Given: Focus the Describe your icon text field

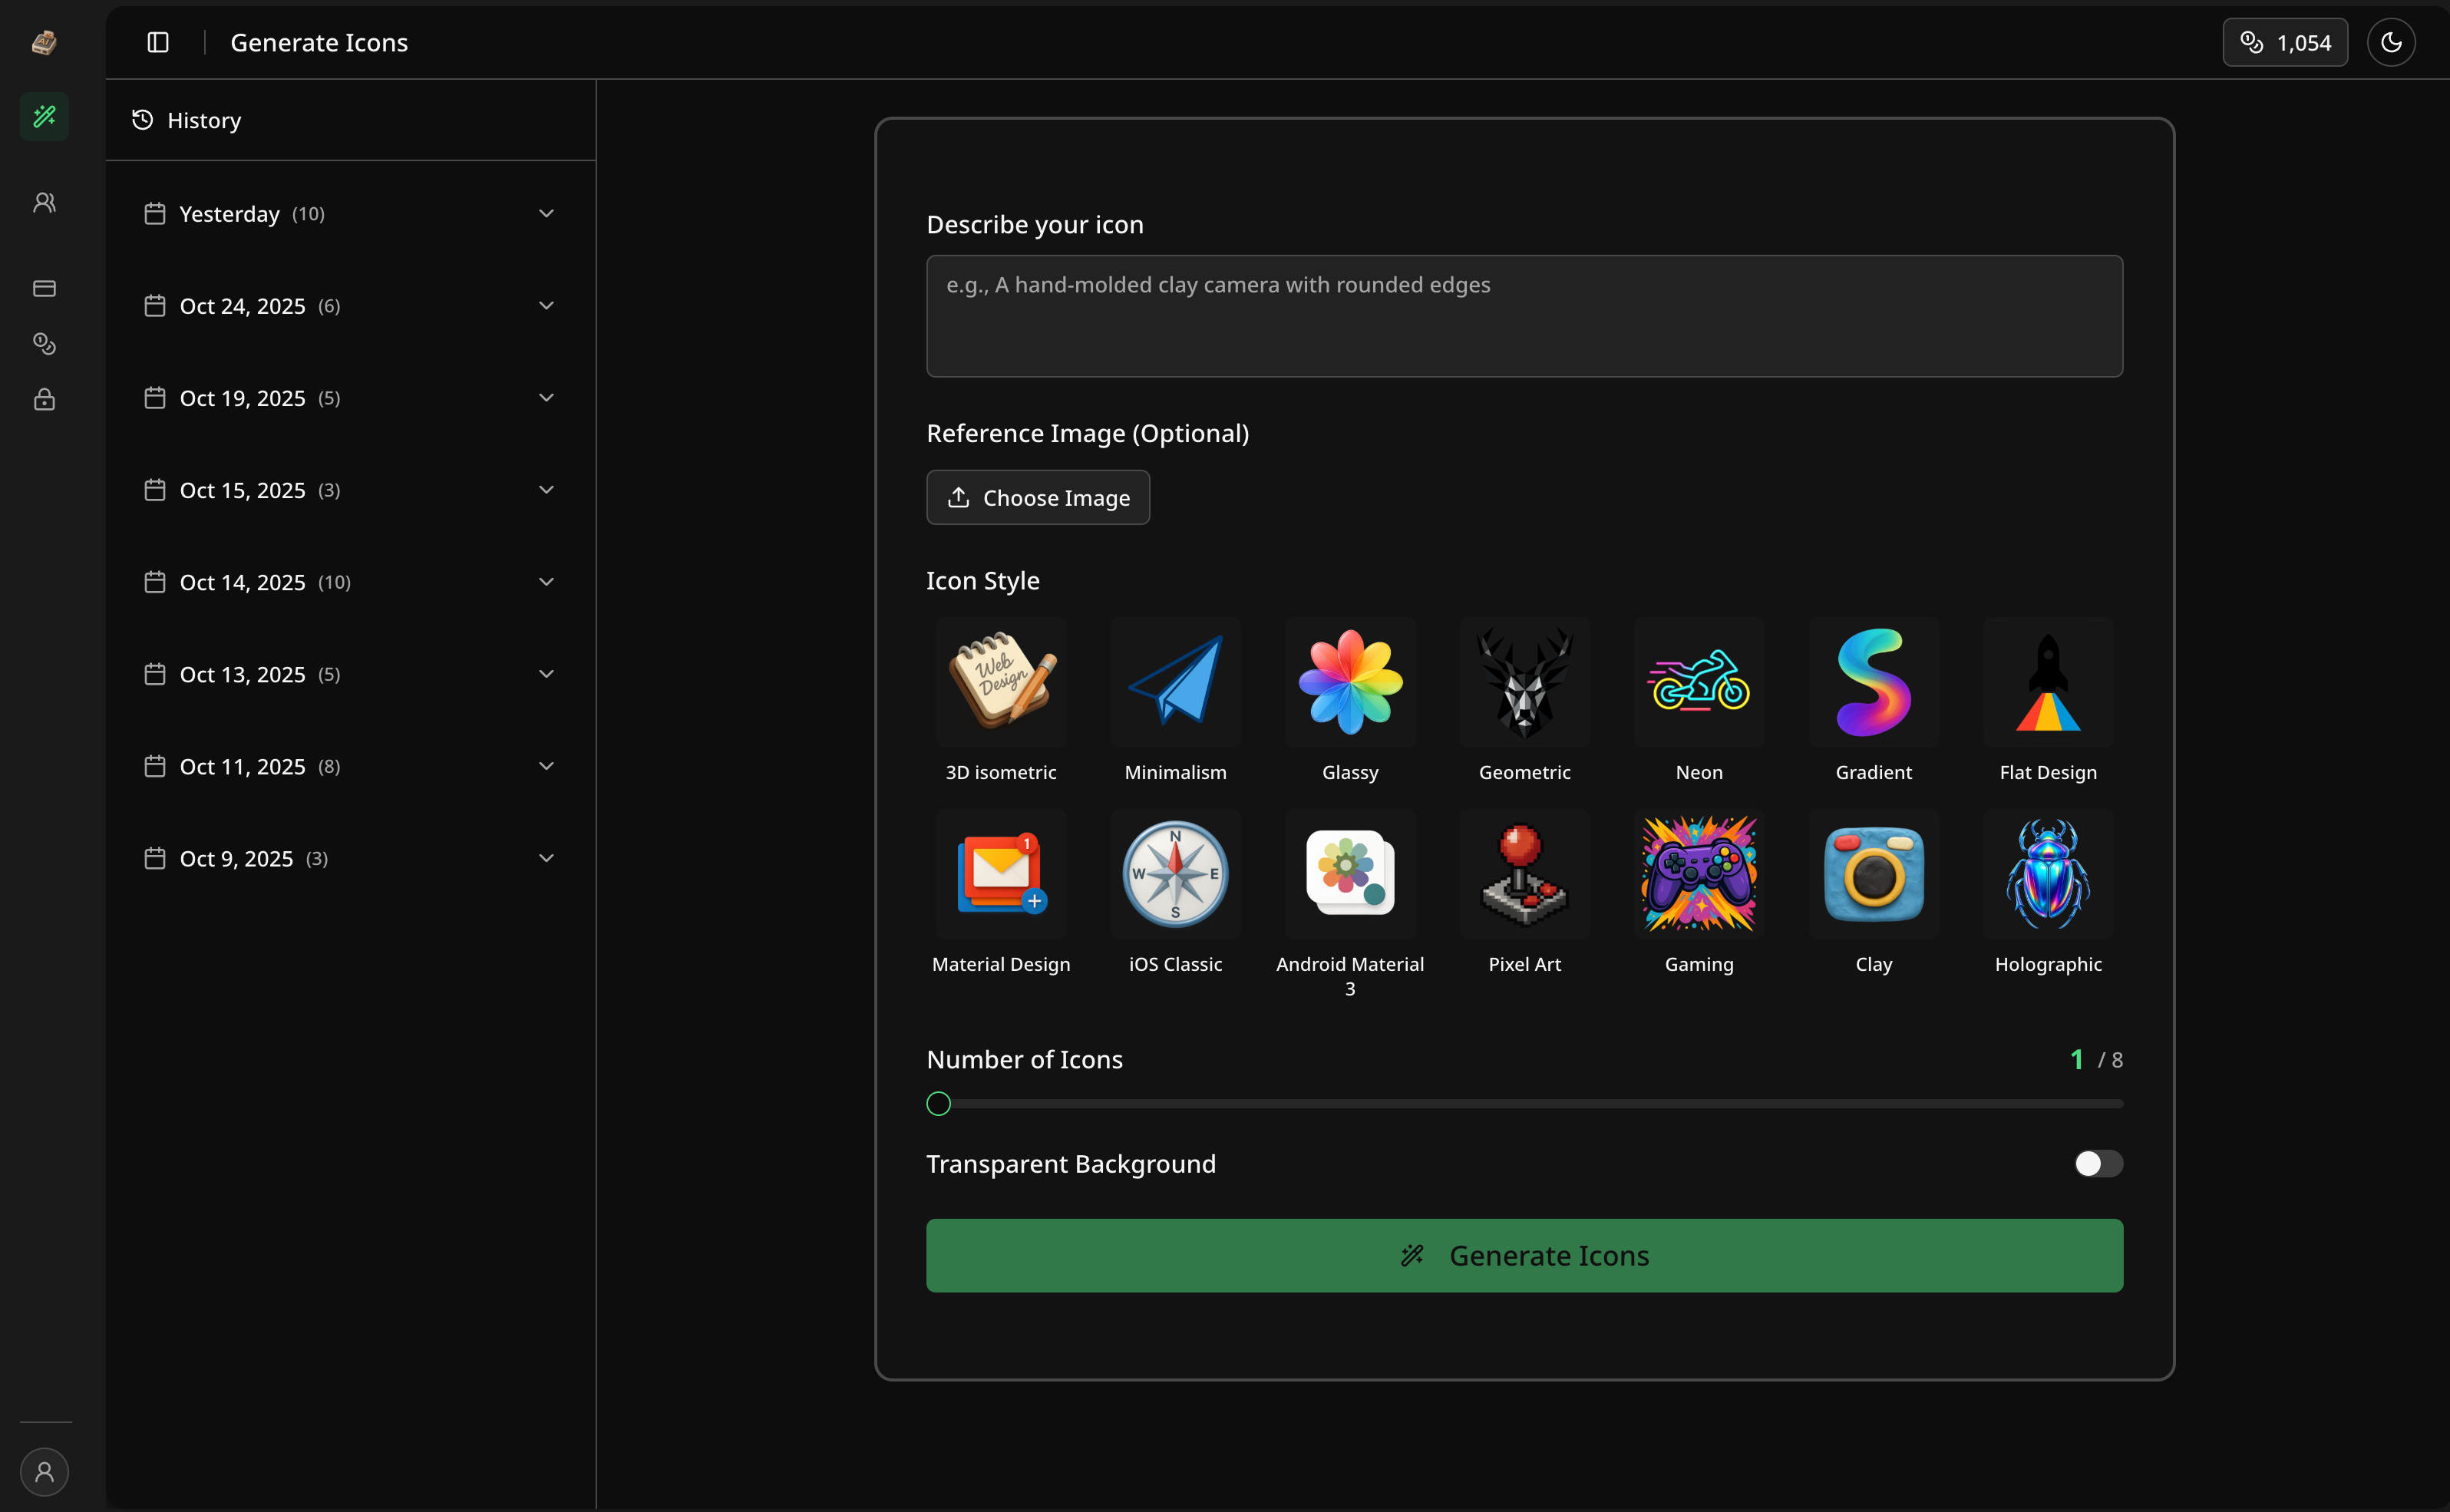Looking at the screenshot, I should pyautogui.click(x=1524, y=316).
